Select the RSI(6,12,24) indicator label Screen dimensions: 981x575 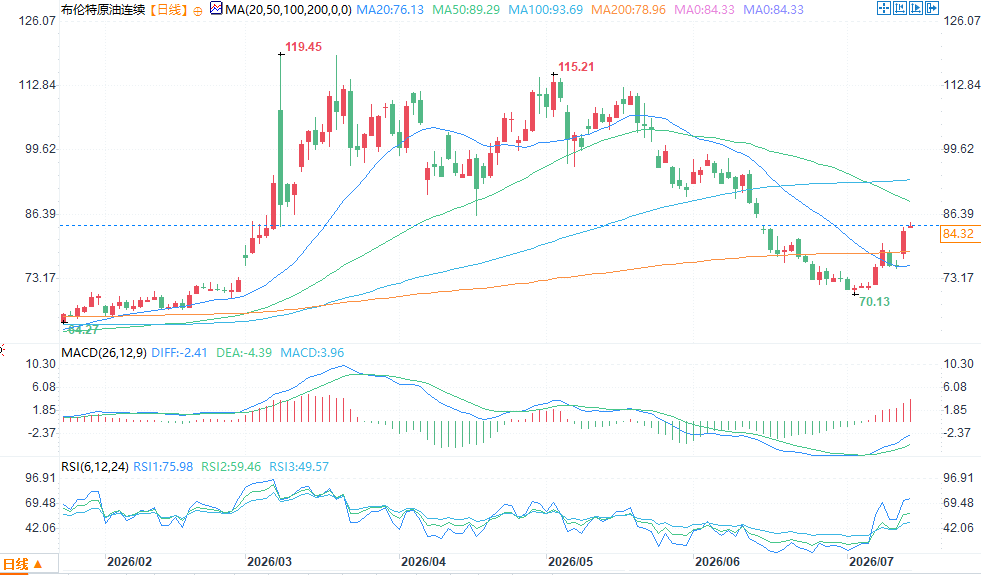pos(94,467)
